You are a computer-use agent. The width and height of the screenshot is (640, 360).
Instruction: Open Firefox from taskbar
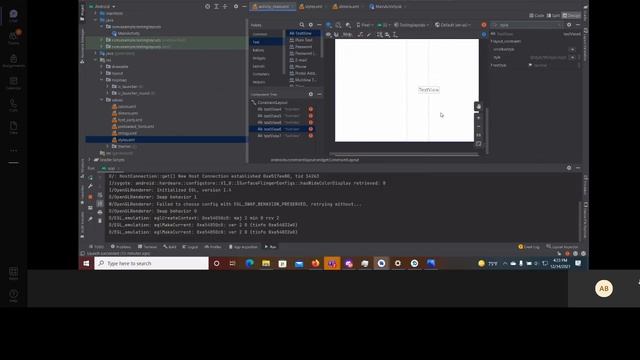(316, 263)
